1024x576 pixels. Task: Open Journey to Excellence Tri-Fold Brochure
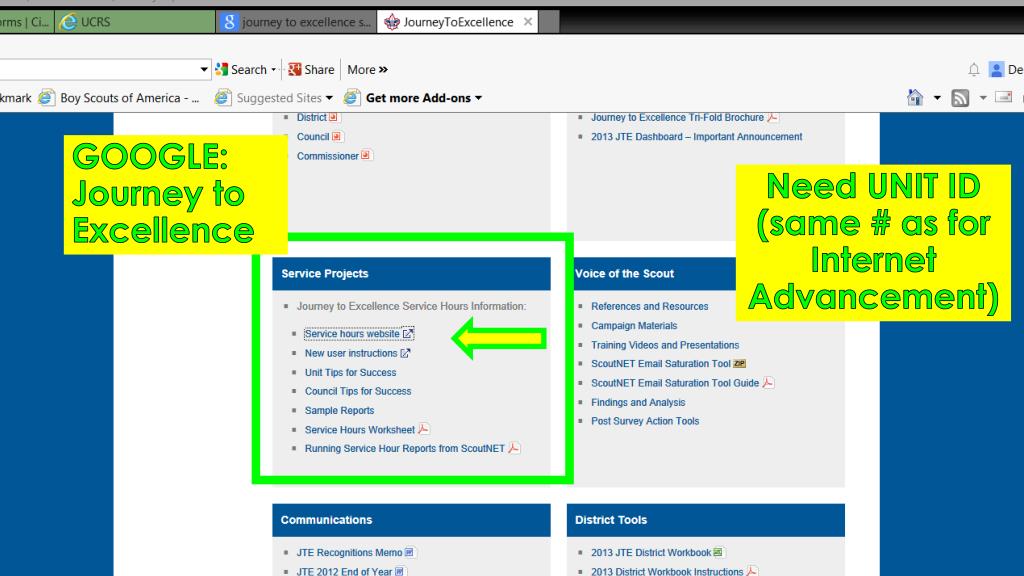click(x=684, y=118)
